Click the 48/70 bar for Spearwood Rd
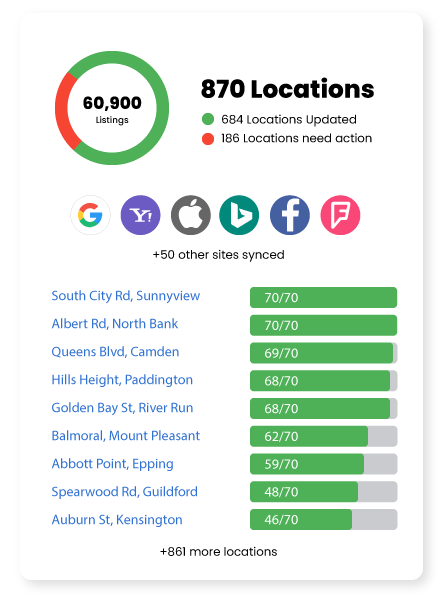This screenshot has height=603, width=446. coord(323,491)
